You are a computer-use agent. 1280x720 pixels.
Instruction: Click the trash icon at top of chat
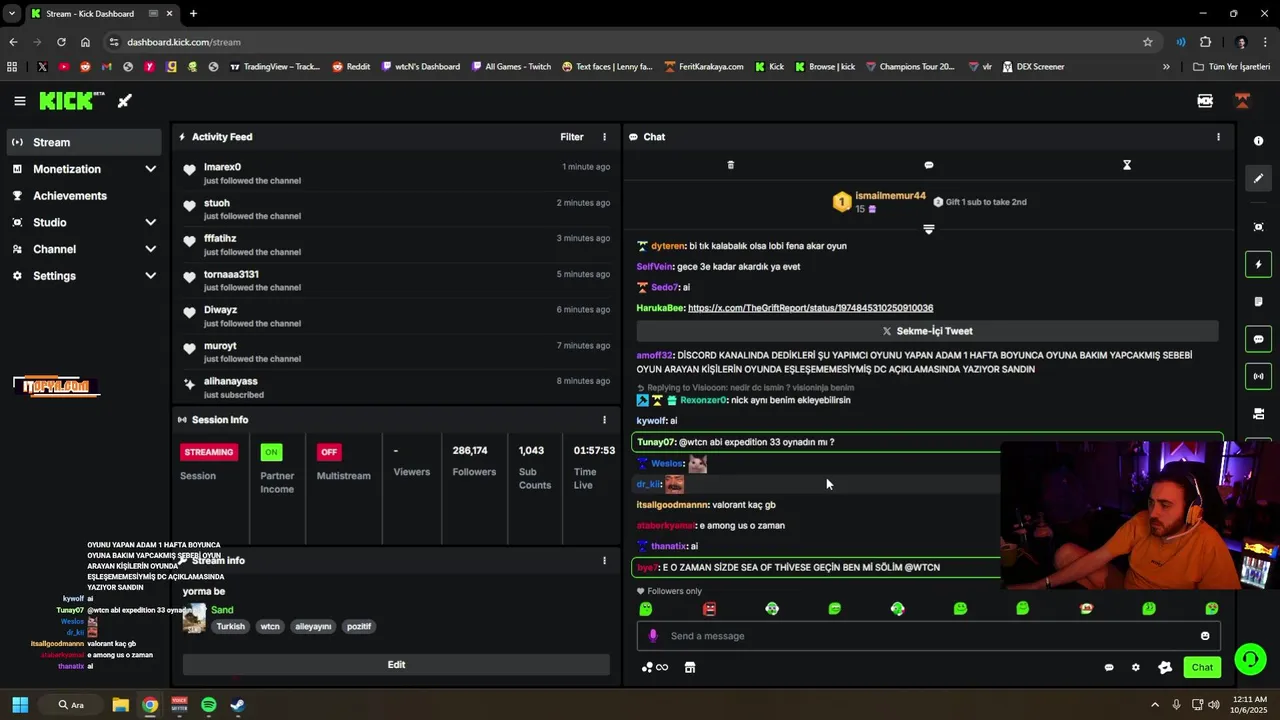coord(730,165)
